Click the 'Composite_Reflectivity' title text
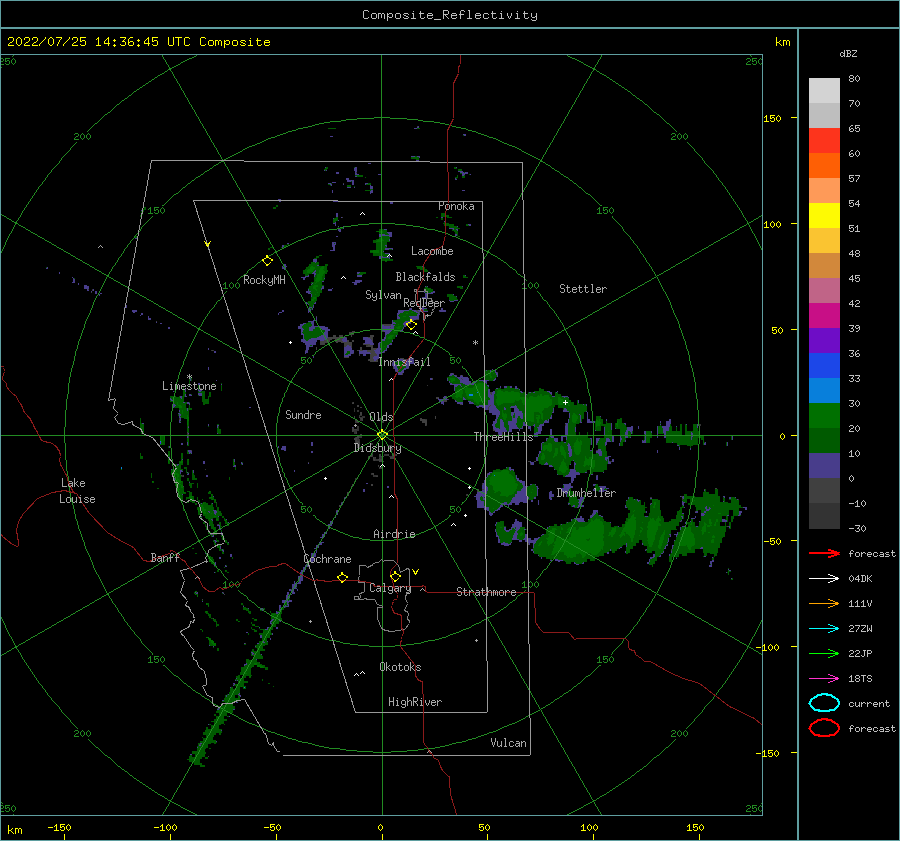This screenshot has height=841, width=900. [450, 15]
